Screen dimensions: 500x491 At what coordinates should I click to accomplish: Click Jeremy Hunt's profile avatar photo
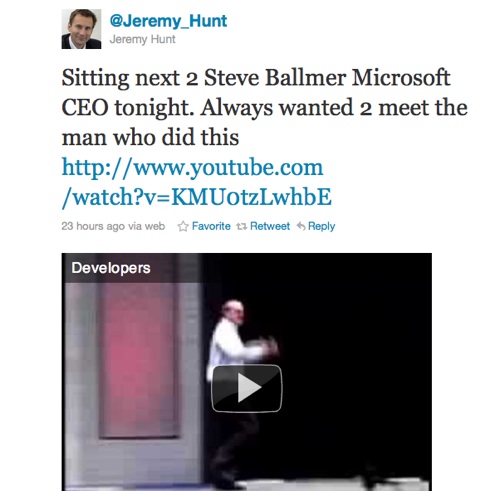(x=81, y=29)
